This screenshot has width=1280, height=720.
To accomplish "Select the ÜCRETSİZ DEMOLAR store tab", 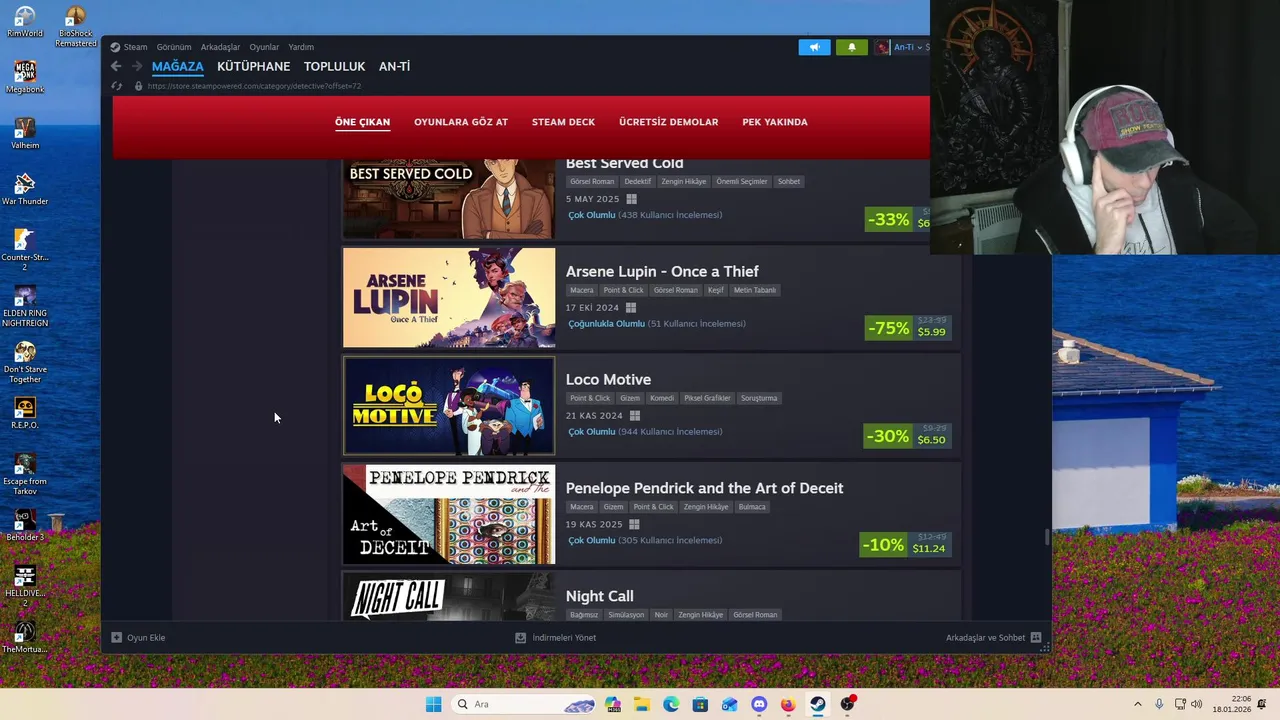I will (668, 122).
